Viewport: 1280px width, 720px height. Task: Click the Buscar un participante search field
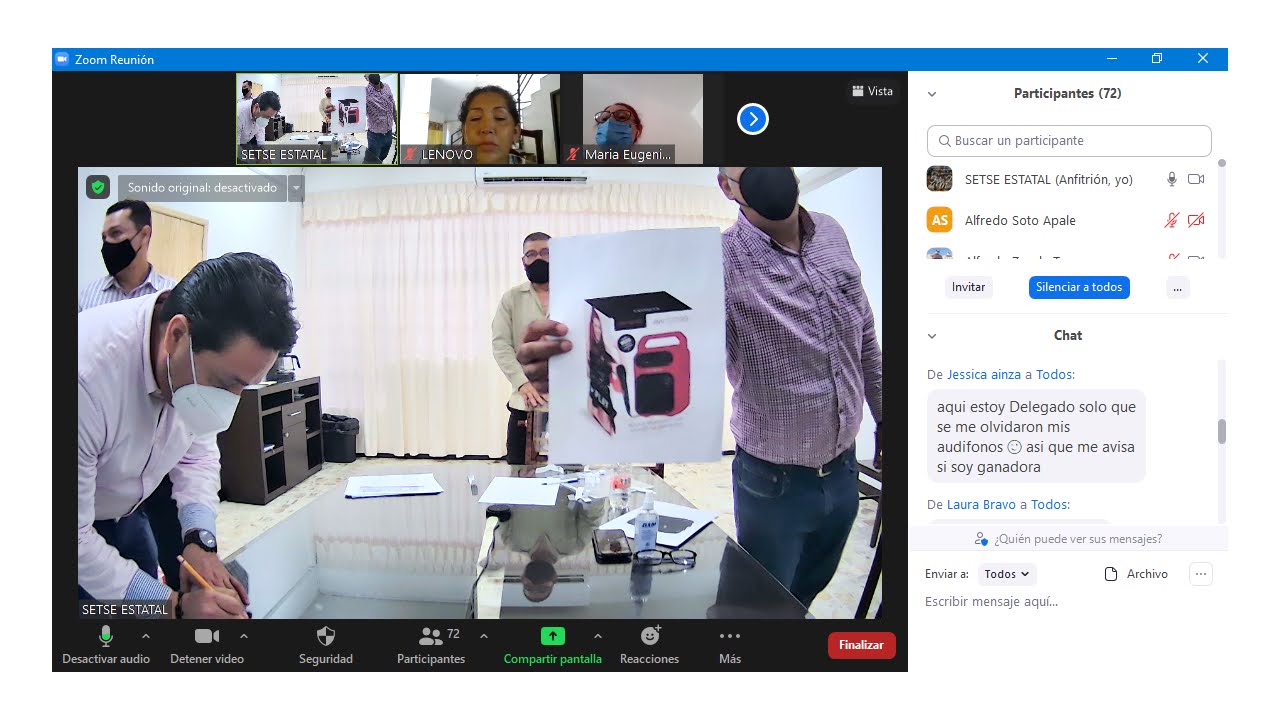(x=1069, y=141)
